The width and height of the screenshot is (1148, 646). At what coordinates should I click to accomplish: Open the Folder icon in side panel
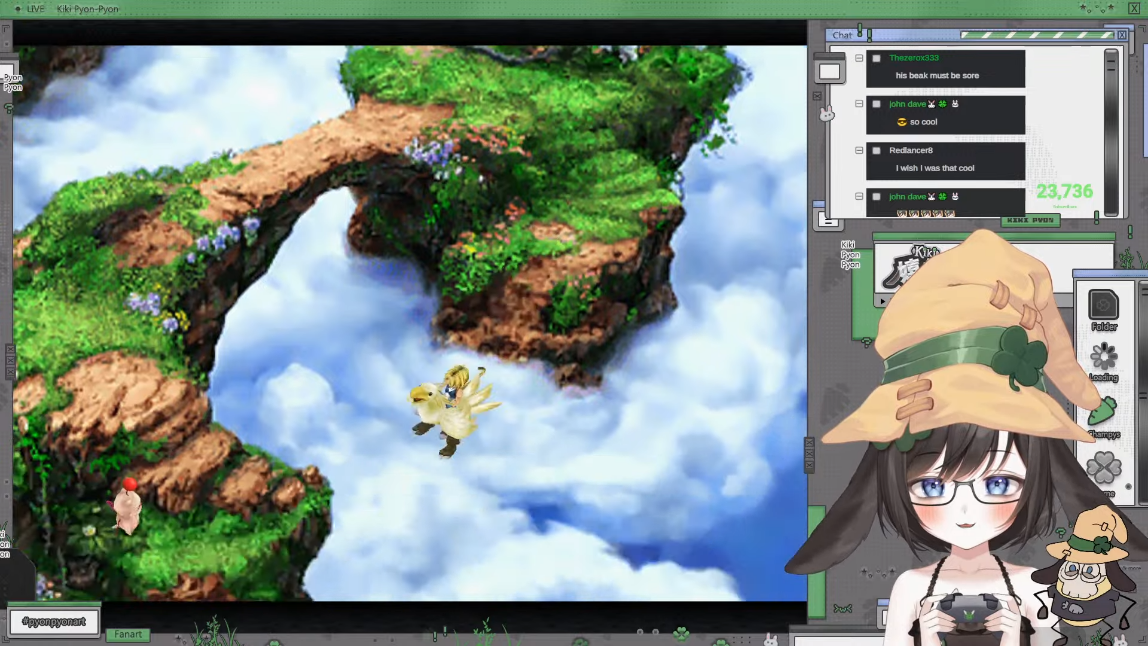[x=1103, y=305]
